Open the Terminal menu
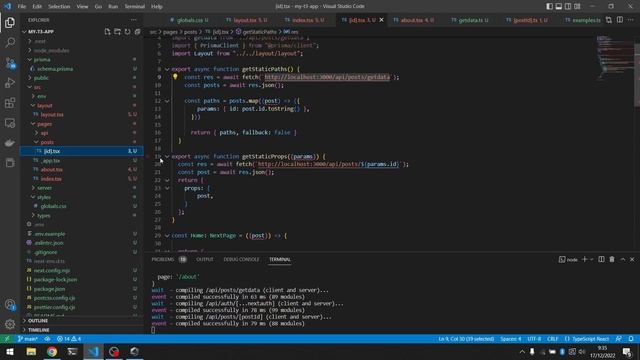The width and height of the screenshot is (640, 360). pos(135,6)
